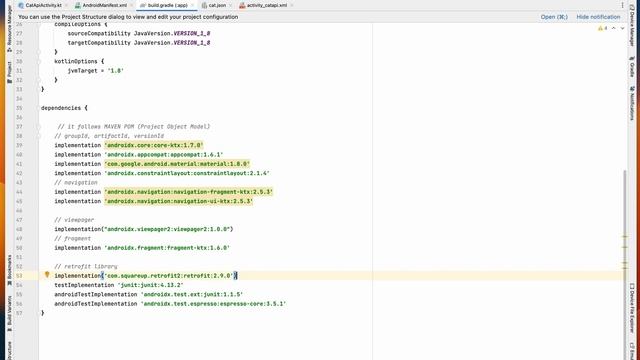
Task: Select the build.gradle (:app) tab
Action: [x=167, y=5]
